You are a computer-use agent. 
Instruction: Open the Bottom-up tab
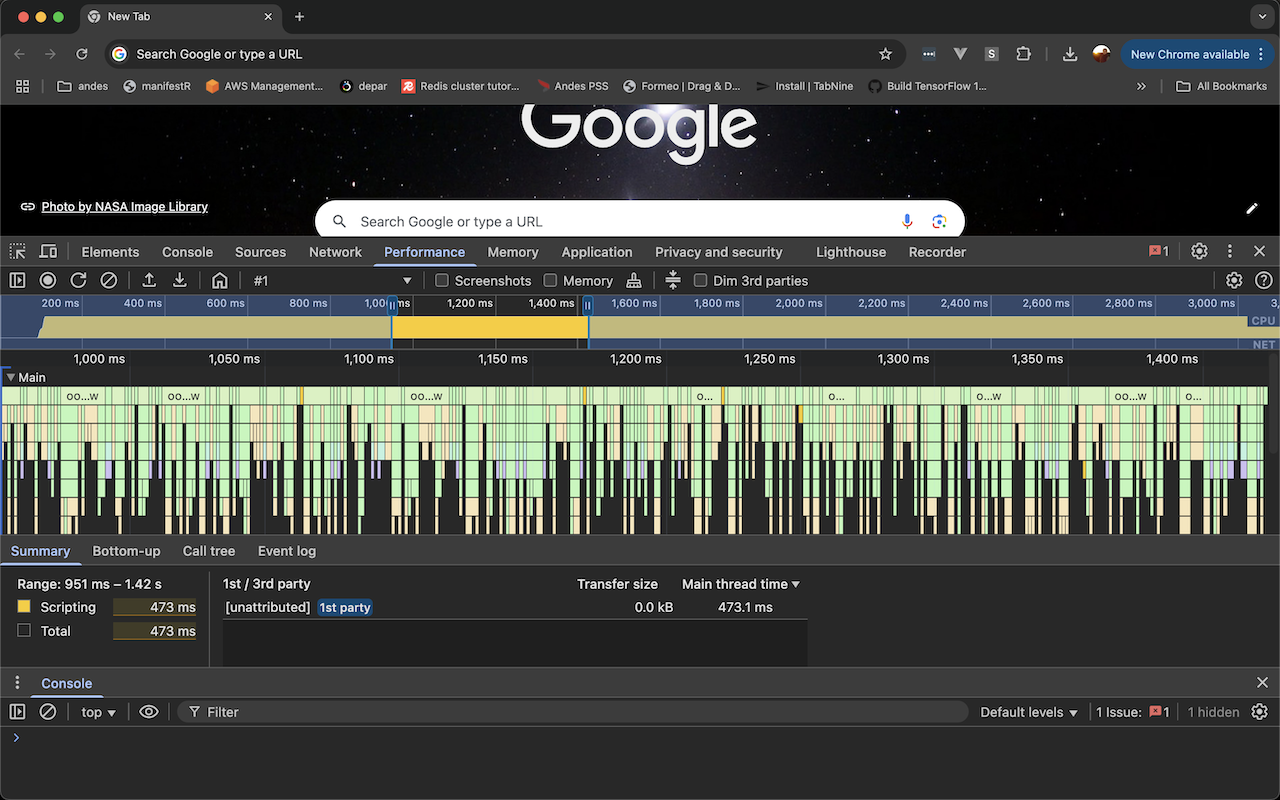pyautogui.click(x=126, y=551)
